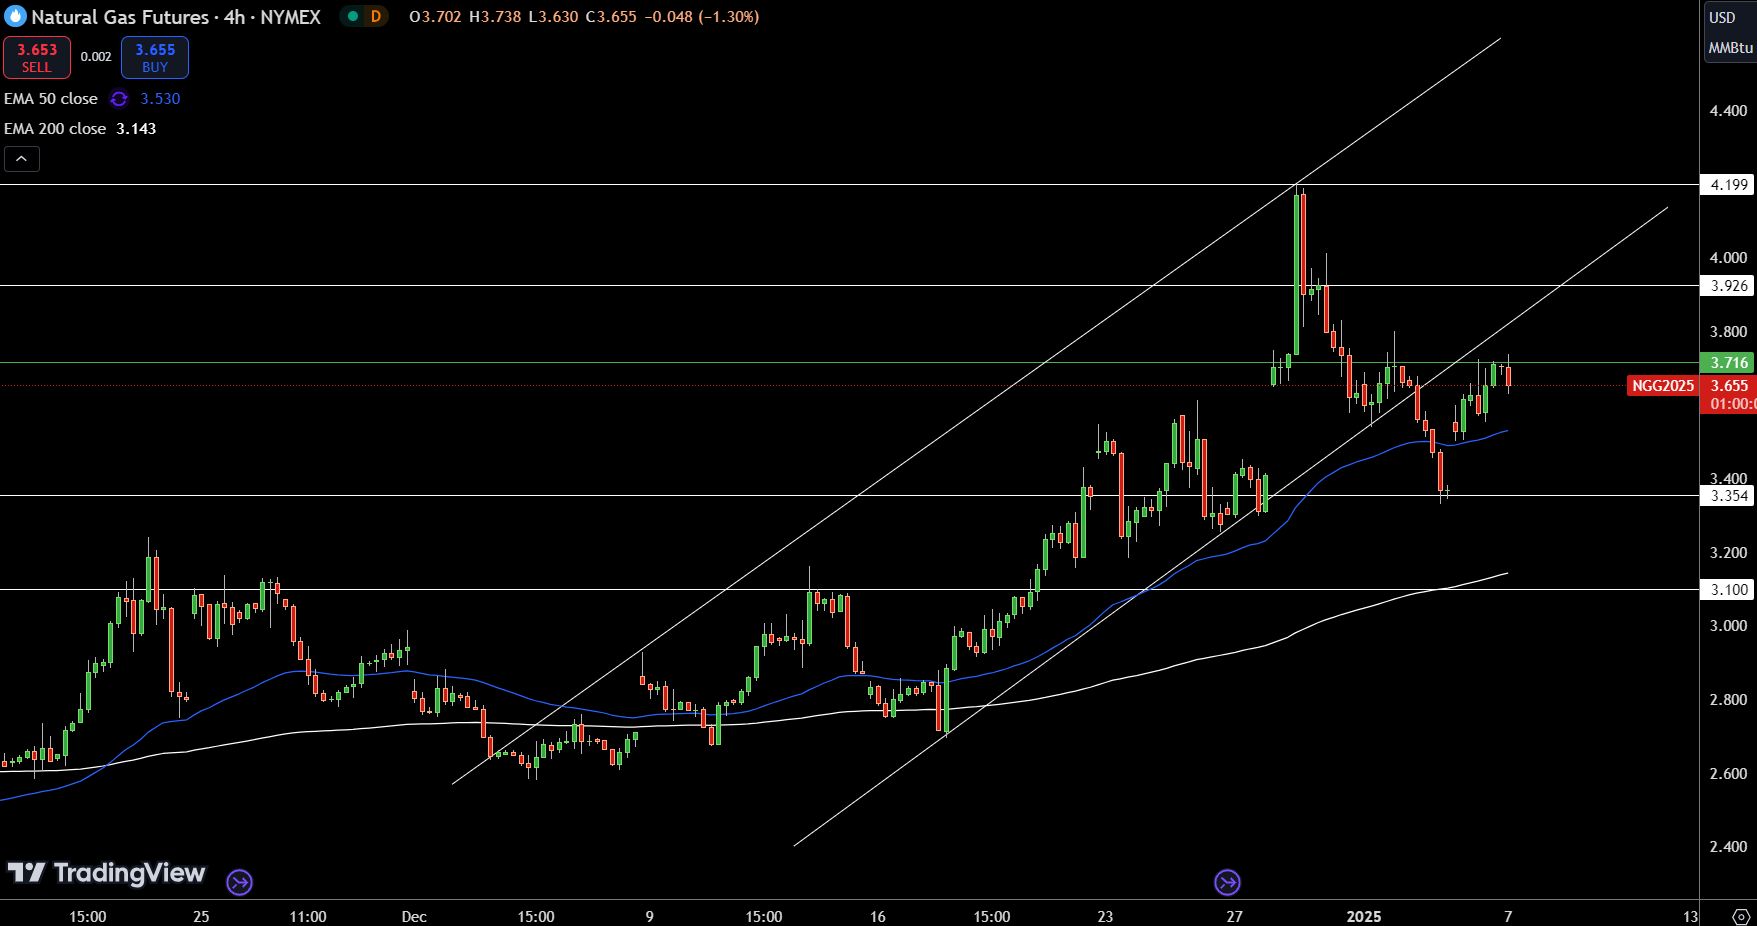Click the 3.655 BUY button
The width and height of the screenshot is (1757, 926).
click(x=155, y=58)
